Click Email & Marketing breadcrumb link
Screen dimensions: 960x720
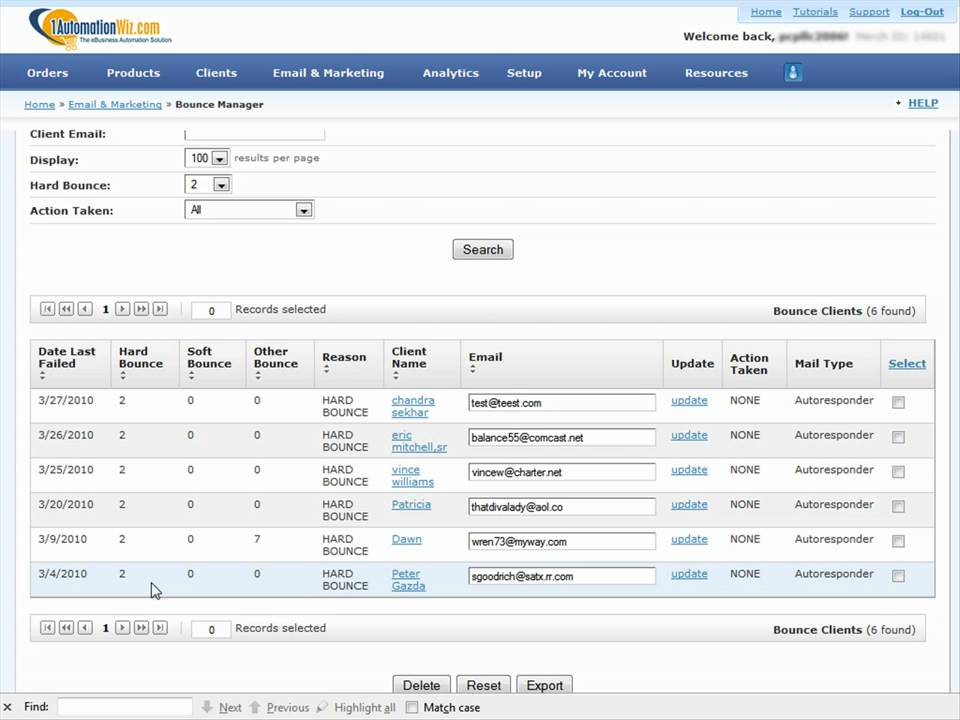(115, 105)
